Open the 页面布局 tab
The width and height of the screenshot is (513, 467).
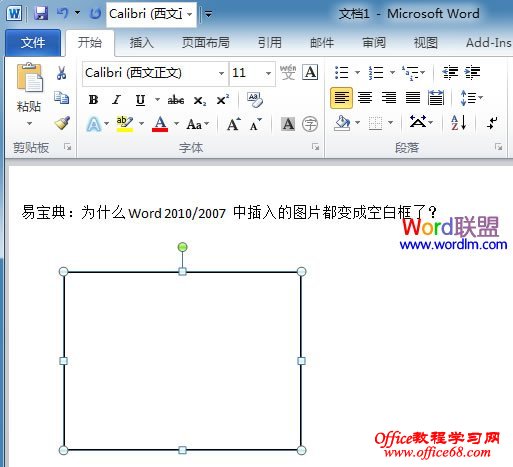pyautogui.click(x=206, y=43)
